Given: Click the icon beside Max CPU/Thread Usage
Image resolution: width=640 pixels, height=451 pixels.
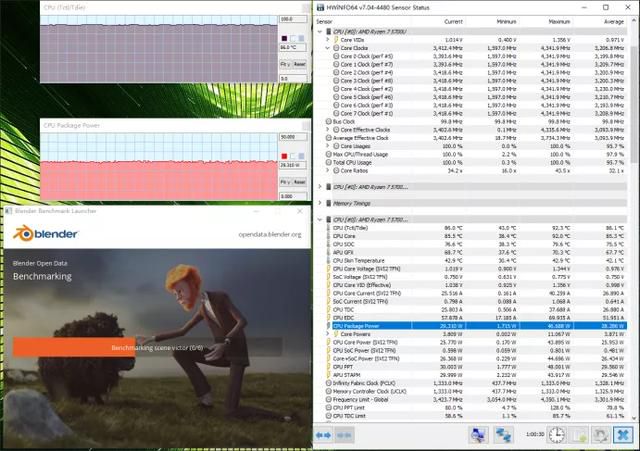Looking at the screenshot, I should pos(329,154).
